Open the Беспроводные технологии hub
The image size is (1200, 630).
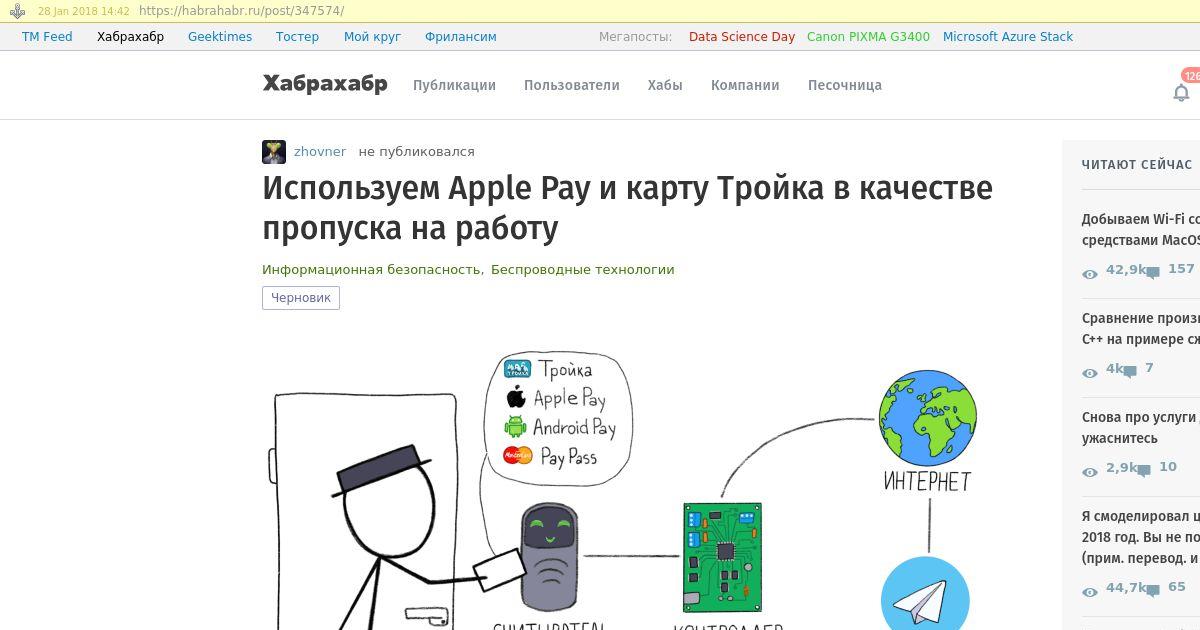point(583,269)
